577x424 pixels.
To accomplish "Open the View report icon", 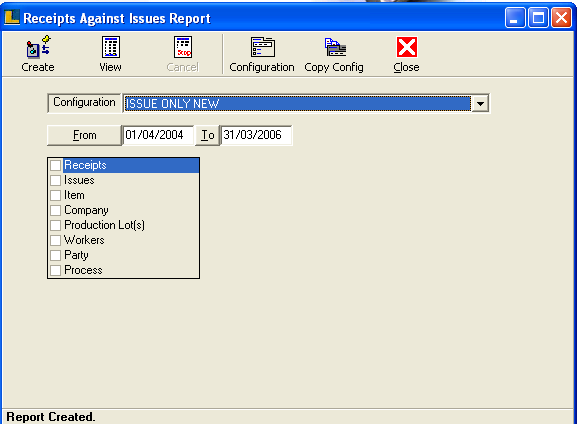I will point(110,47).
